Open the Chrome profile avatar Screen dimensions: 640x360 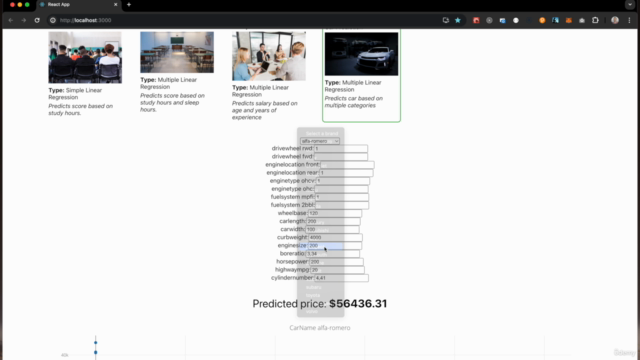pos(615,20)
